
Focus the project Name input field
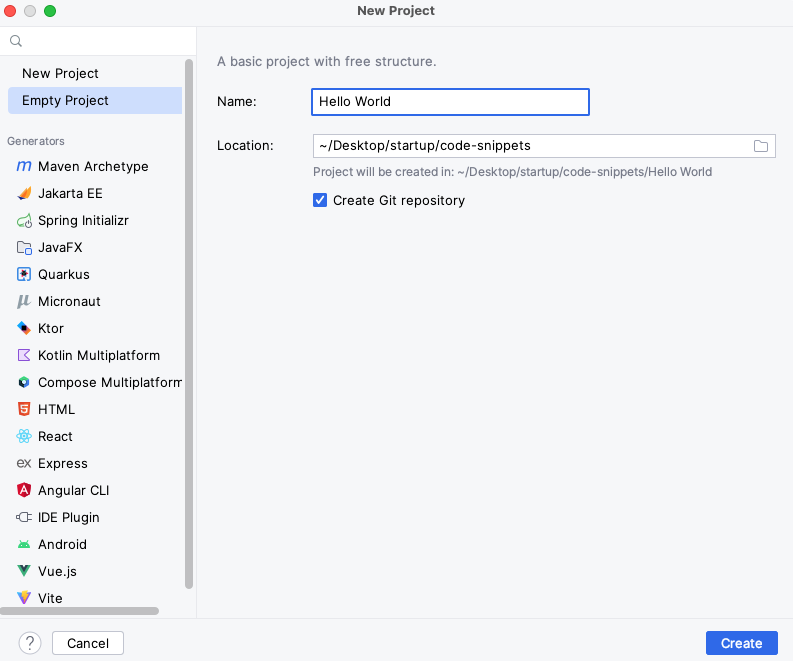(451, 102)
